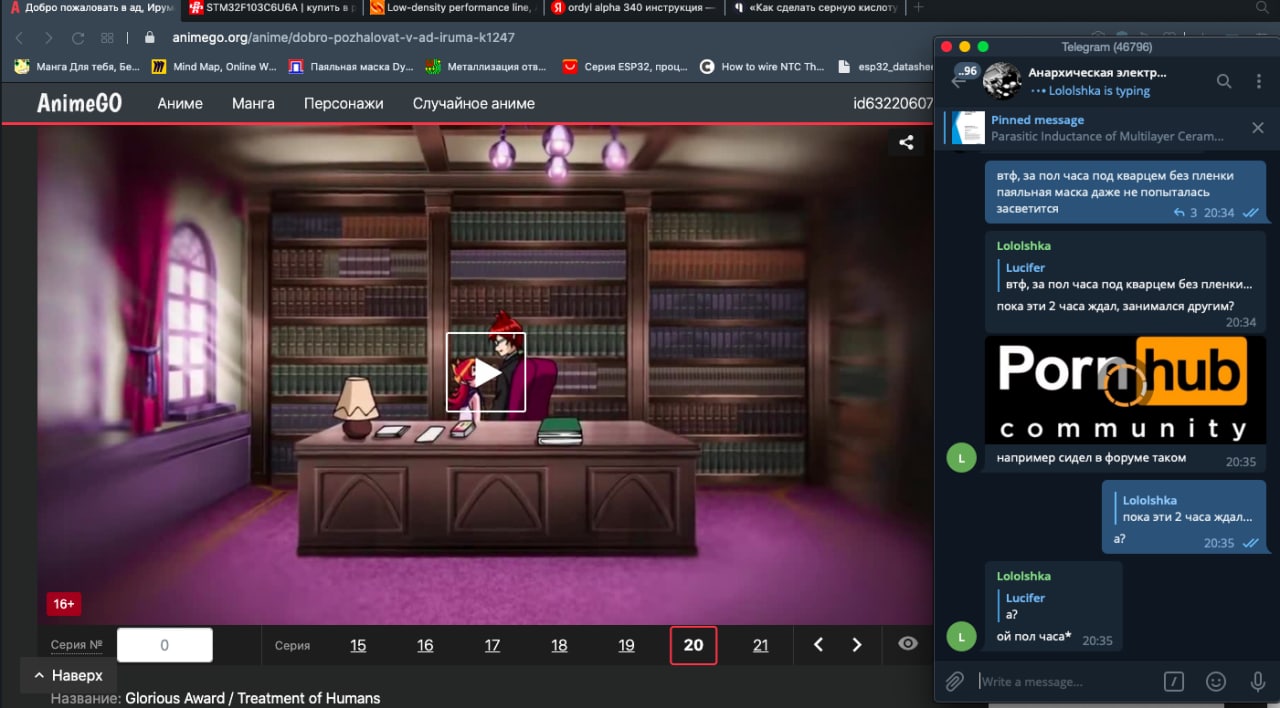Open the Аниме menu

coord(180,103)
